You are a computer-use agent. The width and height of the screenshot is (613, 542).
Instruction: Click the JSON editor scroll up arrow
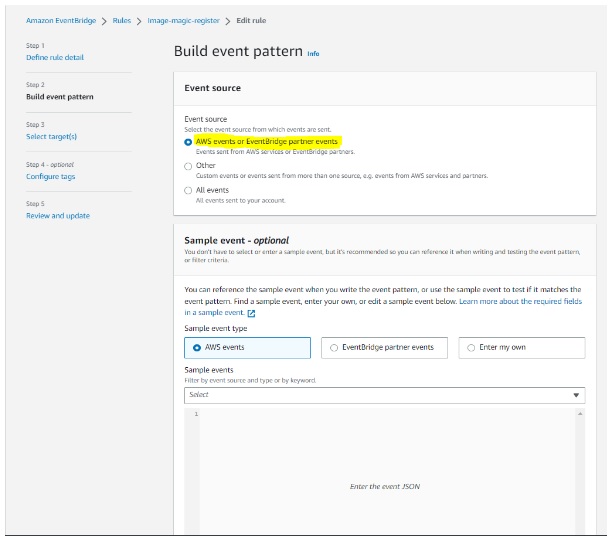pos(580,414)
